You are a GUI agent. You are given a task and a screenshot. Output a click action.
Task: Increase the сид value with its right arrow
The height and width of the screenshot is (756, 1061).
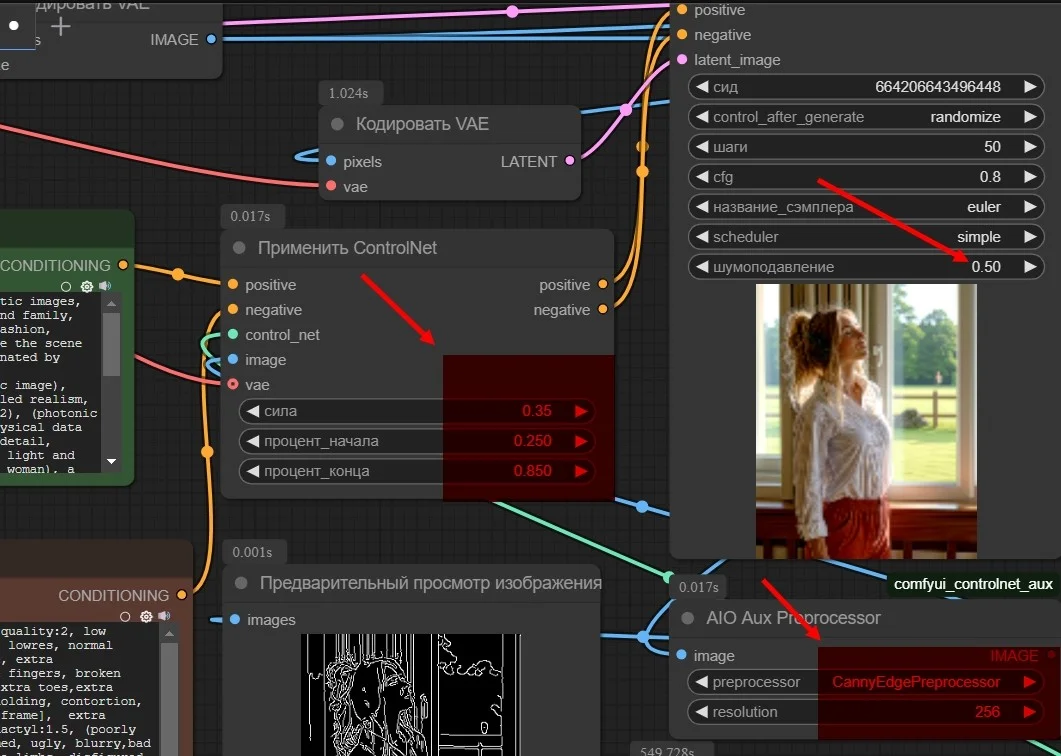point(1030,87)
